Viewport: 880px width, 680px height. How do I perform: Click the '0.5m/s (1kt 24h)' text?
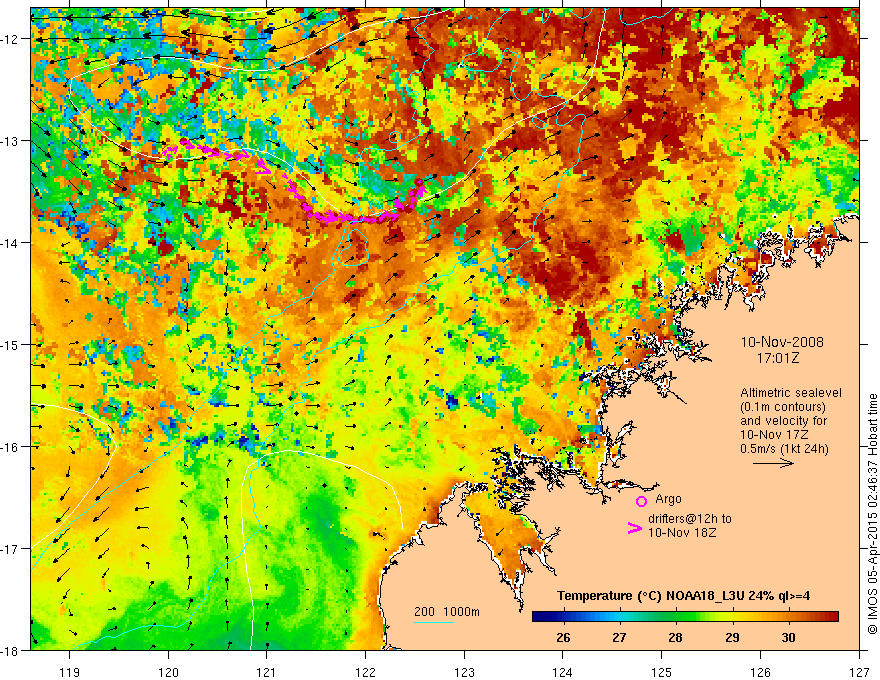[x=784, y=449]
